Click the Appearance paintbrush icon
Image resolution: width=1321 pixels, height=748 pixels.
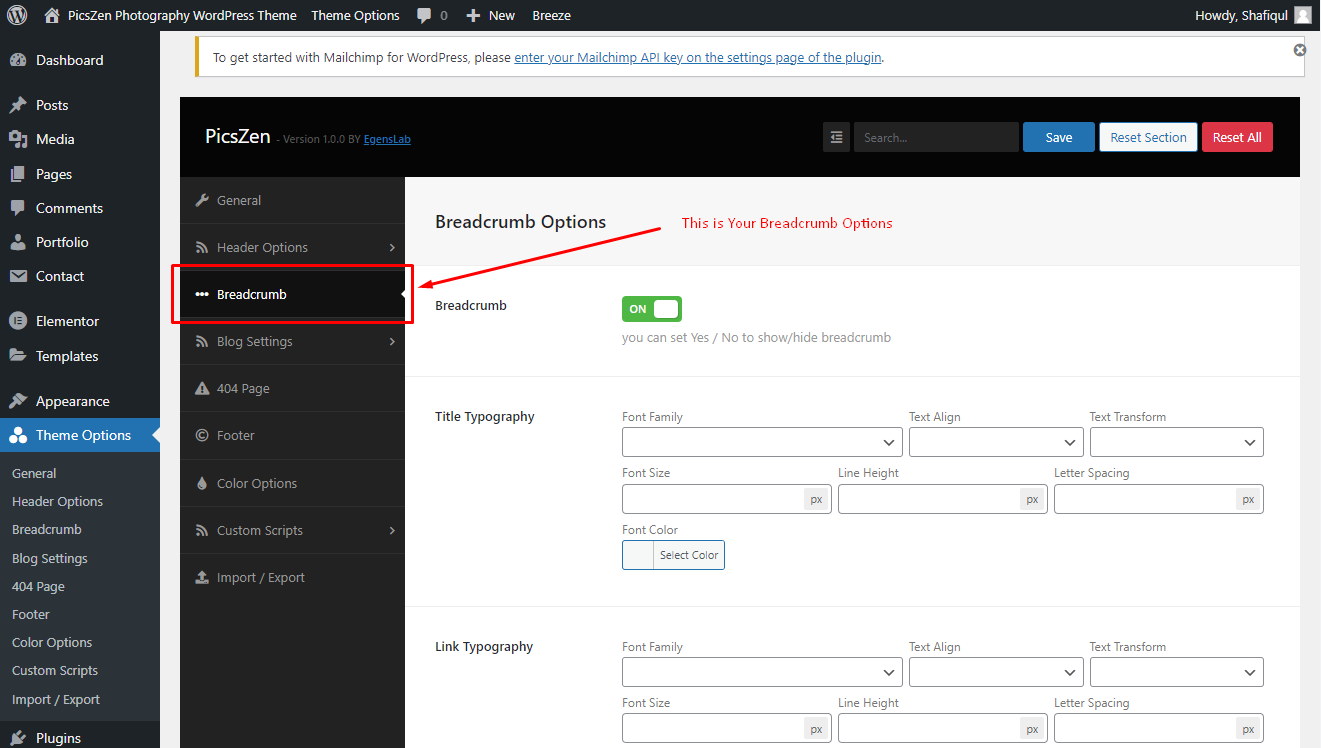pos(18,401)
